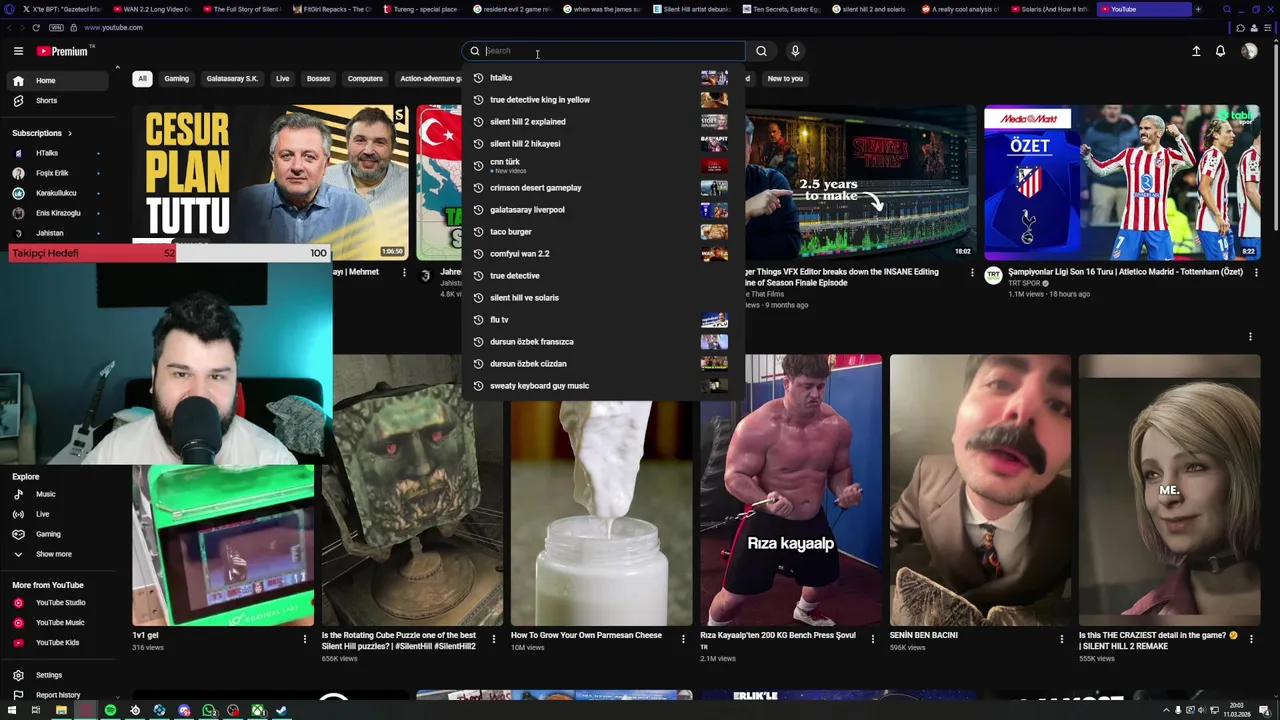Select the Bosses filter chip

318,79
